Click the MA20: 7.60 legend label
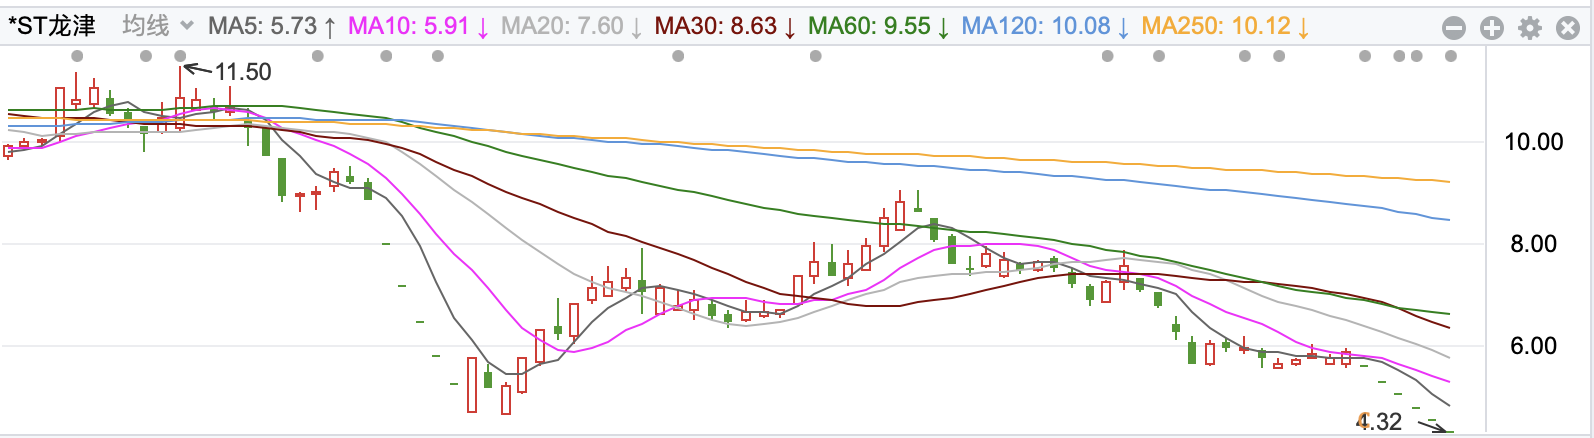The height and width of the screenshot is (438, 1594). (x=572, y=26)
